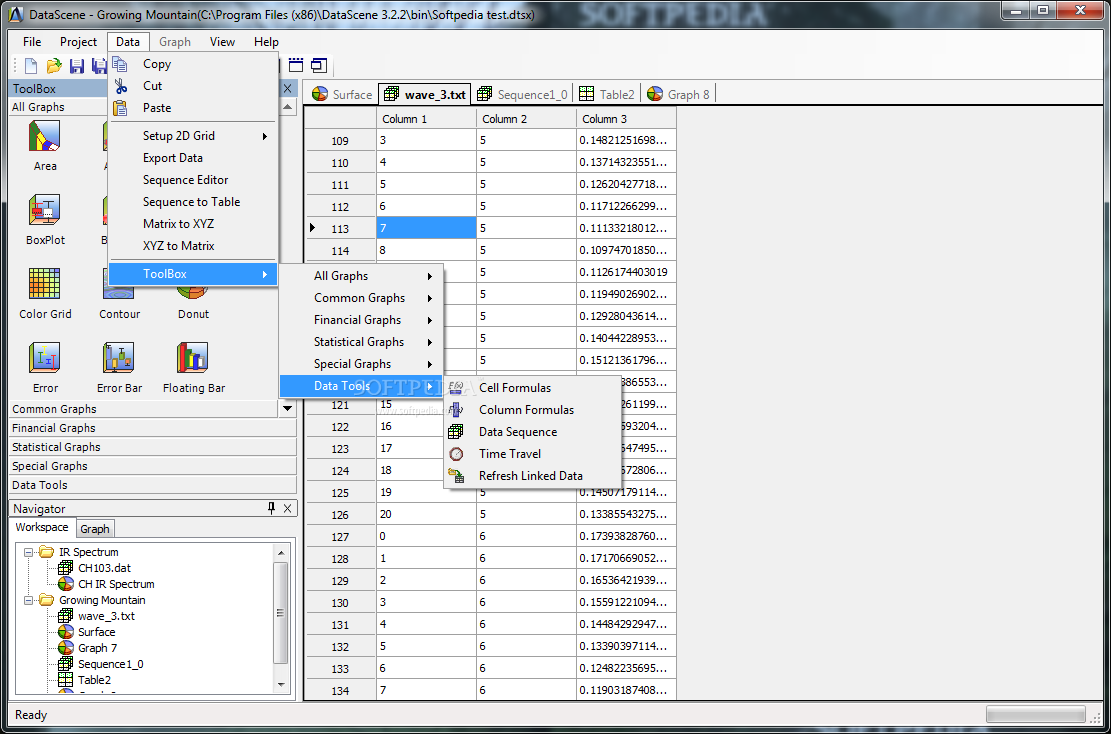Choose Copy from the Data menu
This screenshot has height=734, width=1111.
[x=193, y=64]
